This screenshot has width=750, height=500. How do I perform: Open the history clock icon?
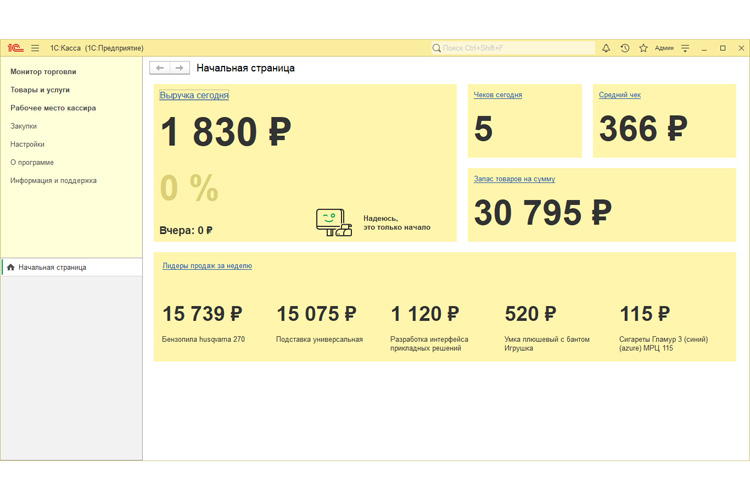coord(625,48)
